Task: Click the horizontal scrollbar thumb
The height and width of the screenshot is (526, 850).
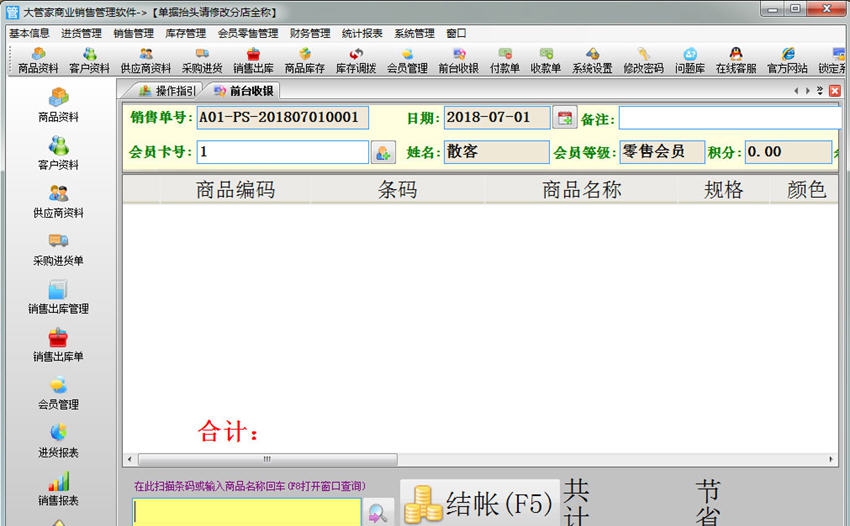Action: (x=267, y=459)
